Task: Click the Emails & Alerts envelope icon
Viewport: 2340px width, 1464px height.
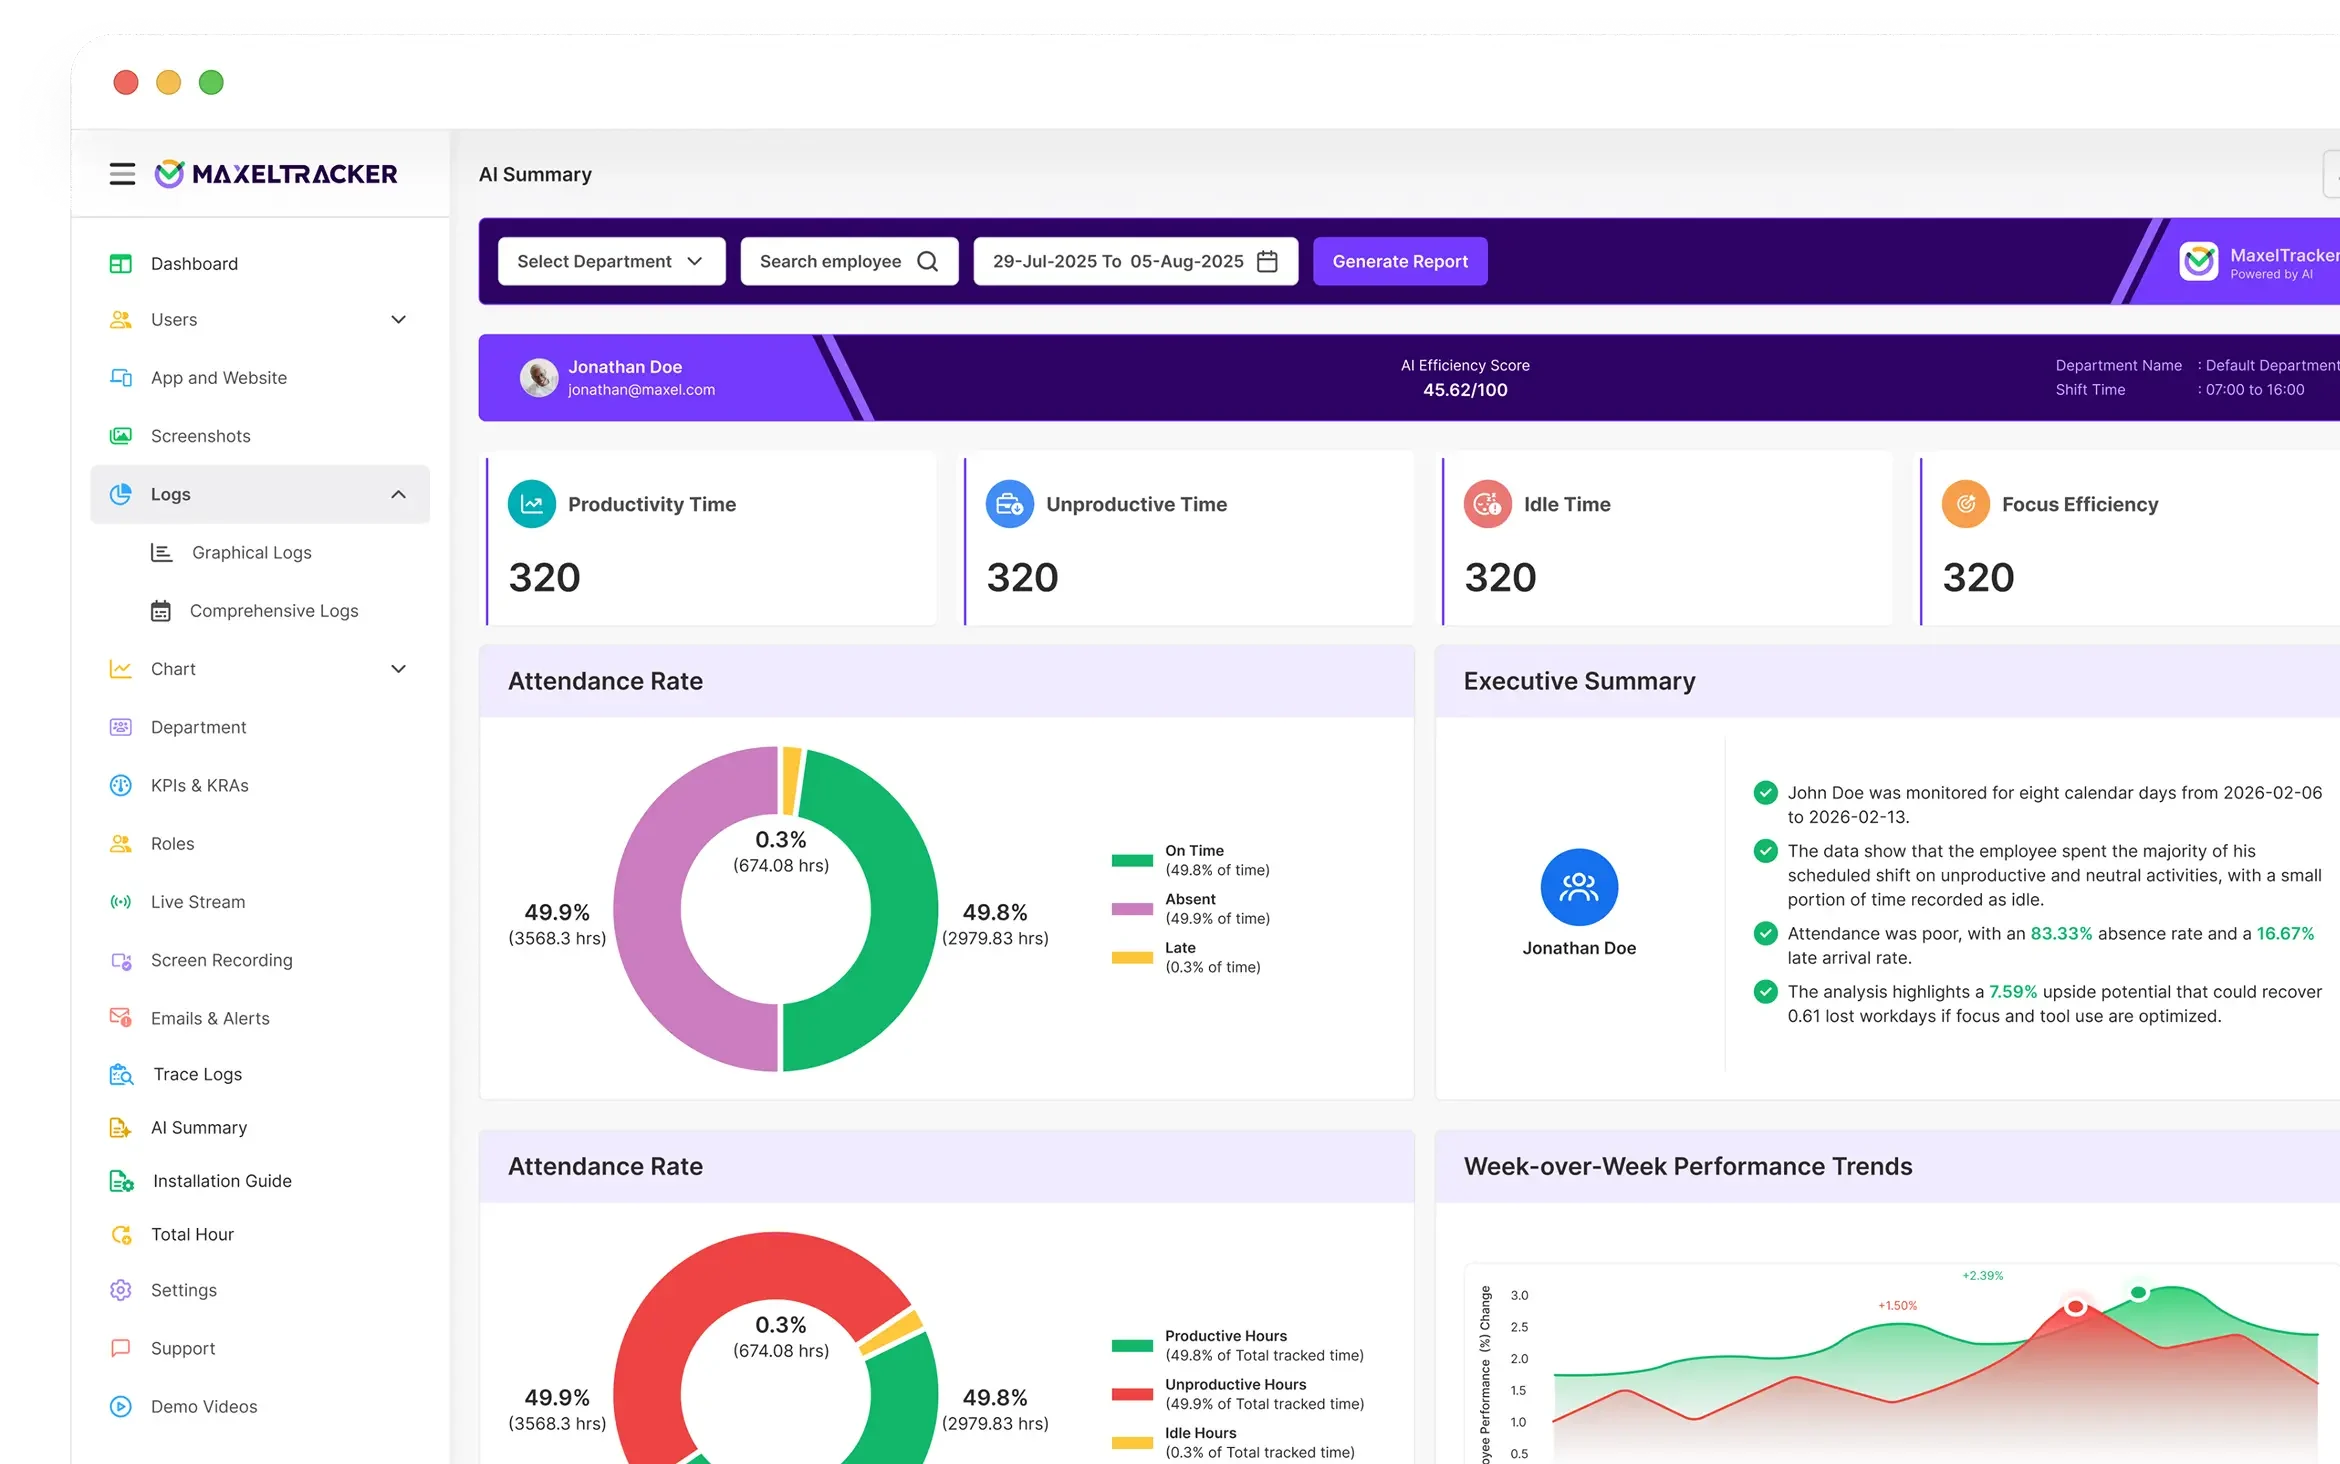Action: coord(121,1018)
